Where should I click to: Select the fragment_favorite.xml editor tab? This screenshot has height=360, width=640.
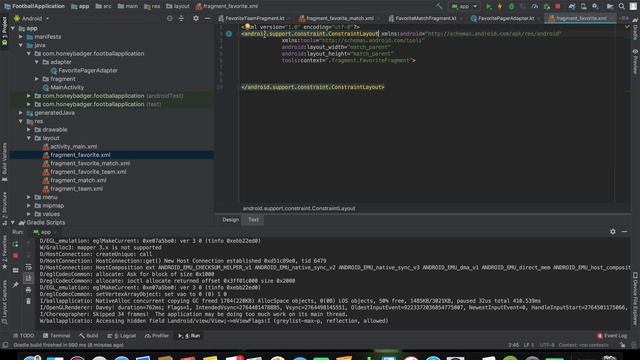tap(580, 18)
